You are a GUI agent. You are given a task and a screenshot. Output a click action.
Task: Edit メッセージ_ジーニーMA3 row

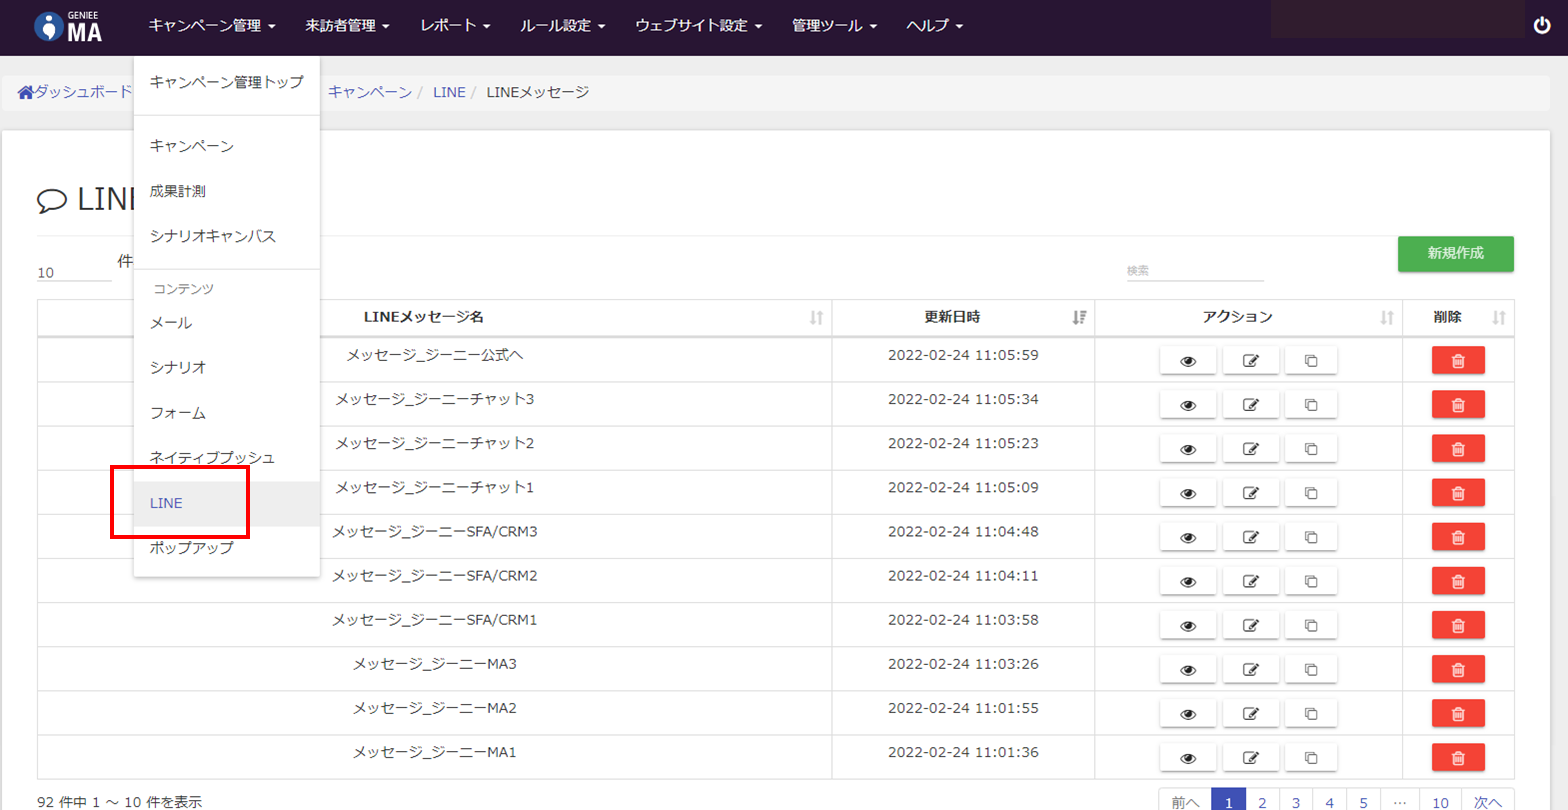(1250, 669)
